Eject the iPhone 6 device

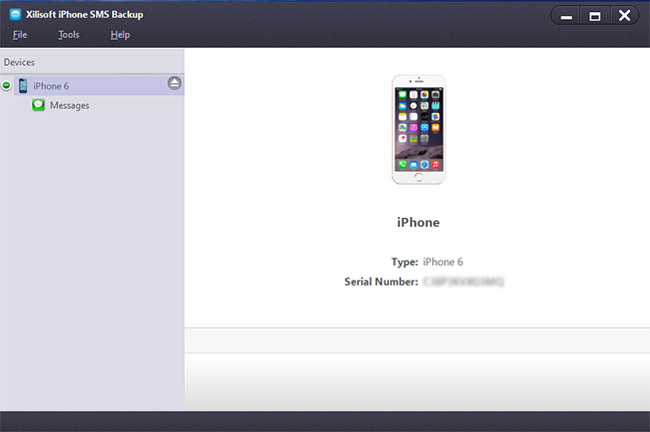(x=175, y=83)
